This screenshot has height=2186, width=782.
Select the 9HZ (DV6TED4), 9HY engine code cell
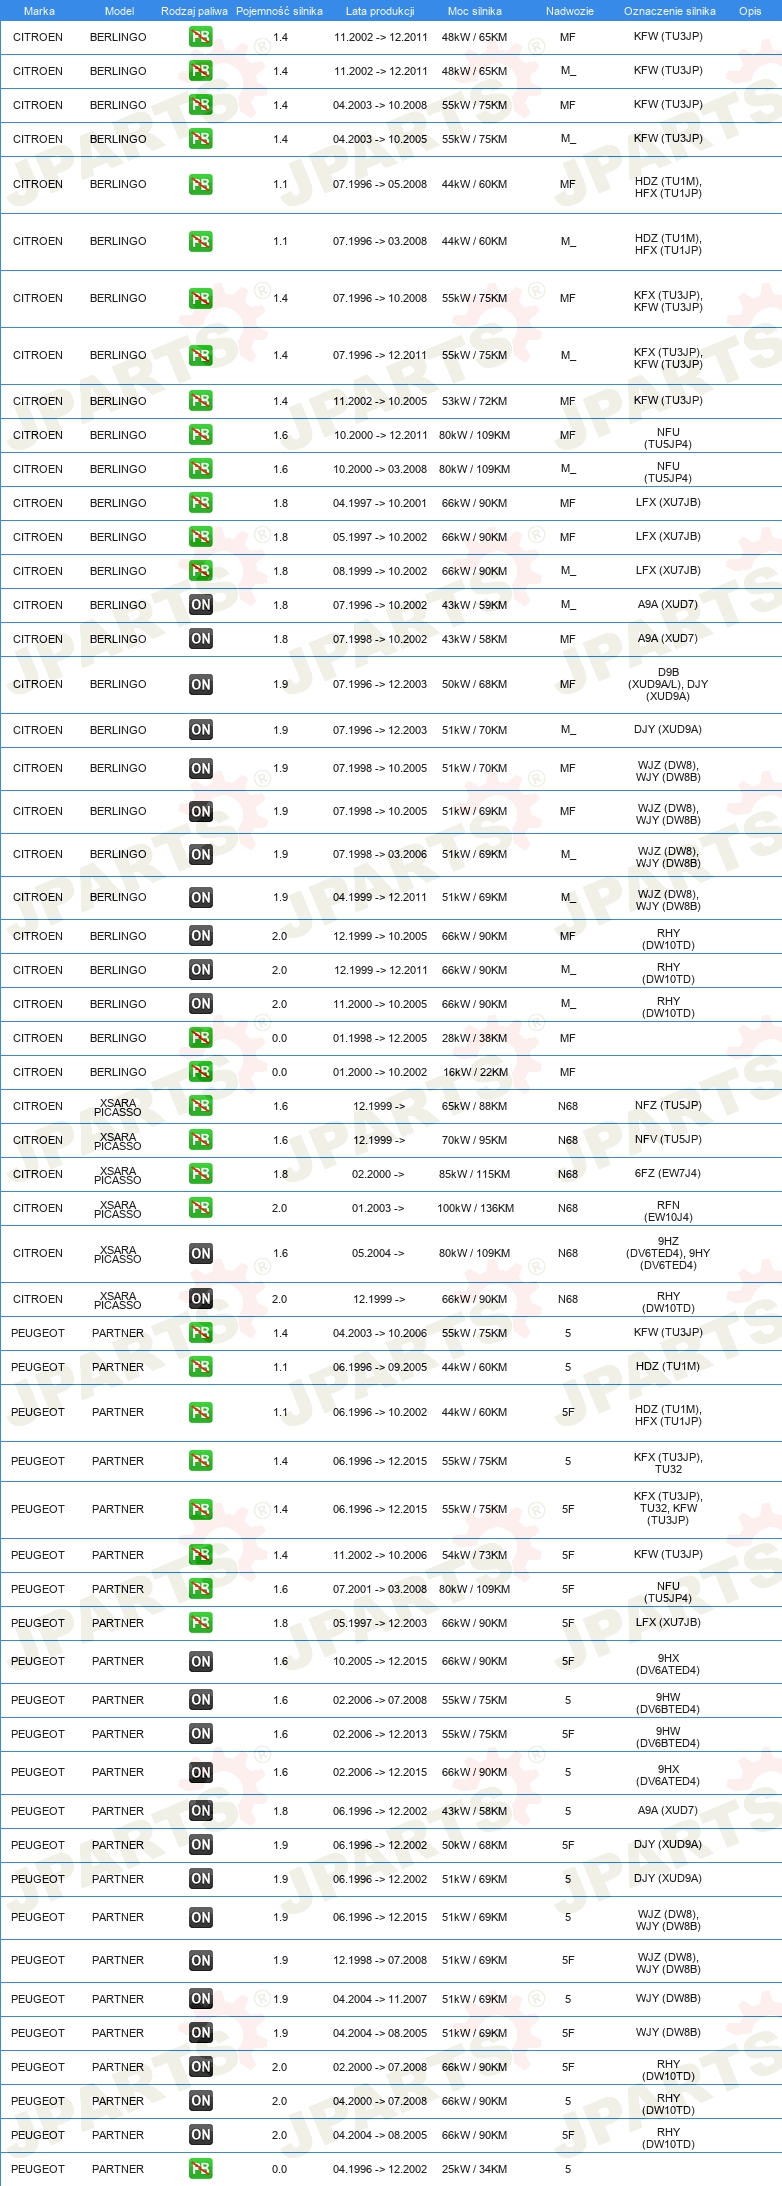point(668,1253)
